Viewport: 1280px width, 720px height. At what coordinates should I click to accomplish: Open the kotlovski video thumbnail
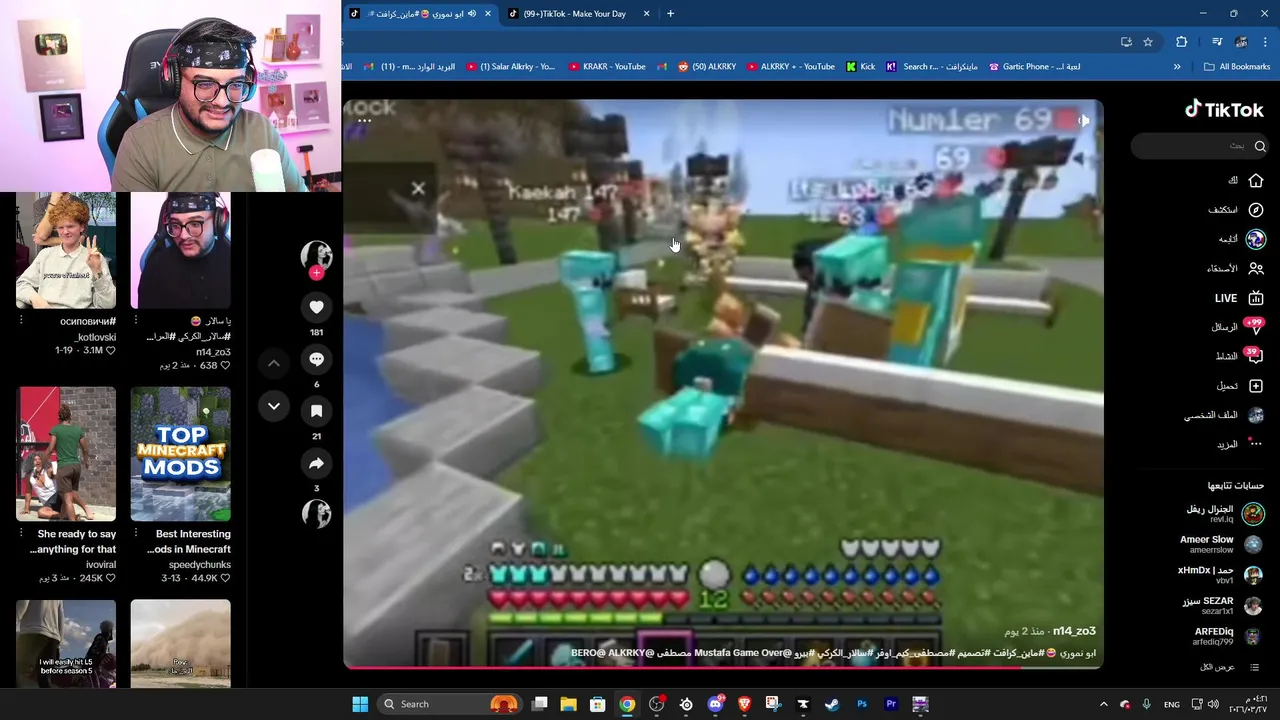click(66, 250)
